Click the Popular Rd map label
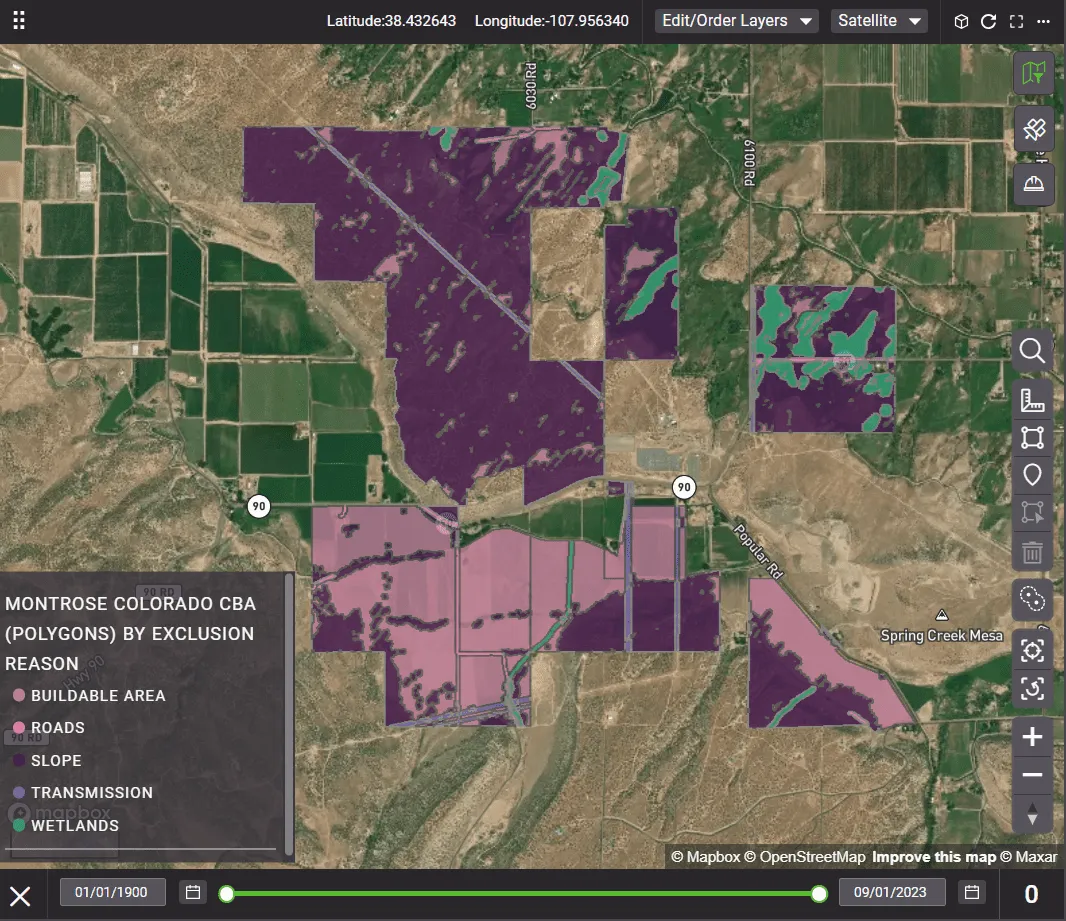Viewport: 1066px width, 921px height. tap(759, 551)
